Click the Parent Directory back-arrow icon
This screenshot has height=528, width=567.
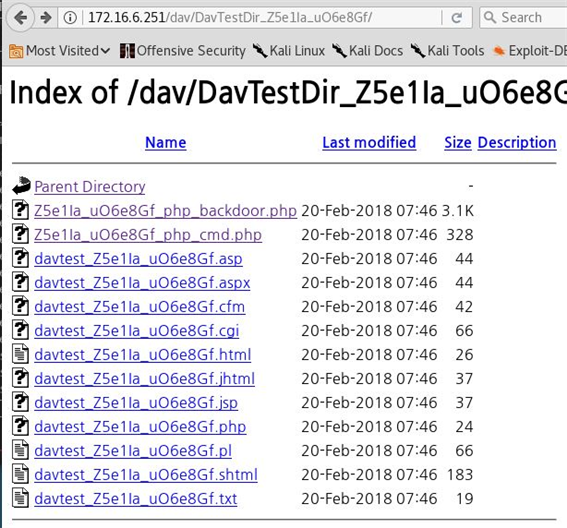click(21, 186)
